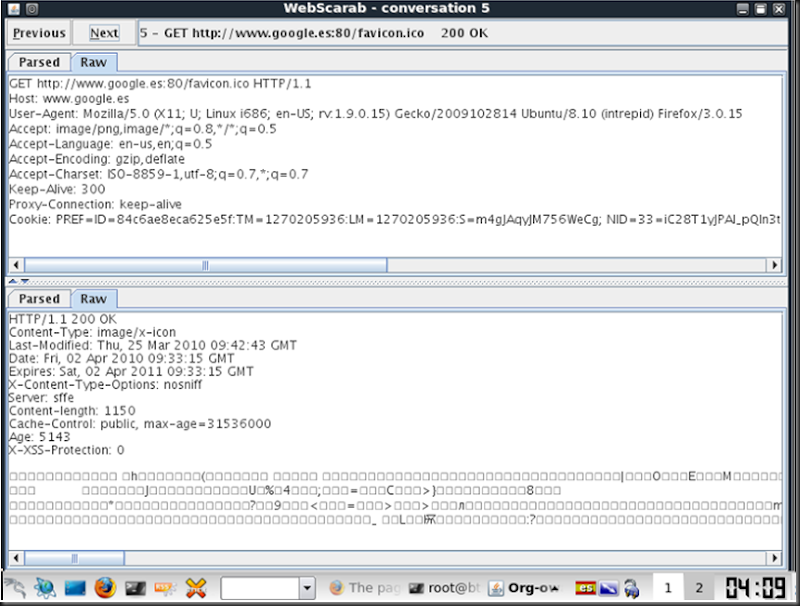The width and height of the screenshot is (800, 606).
Task: Select the request pane Raw tab
Action: [x=94, y=62]
